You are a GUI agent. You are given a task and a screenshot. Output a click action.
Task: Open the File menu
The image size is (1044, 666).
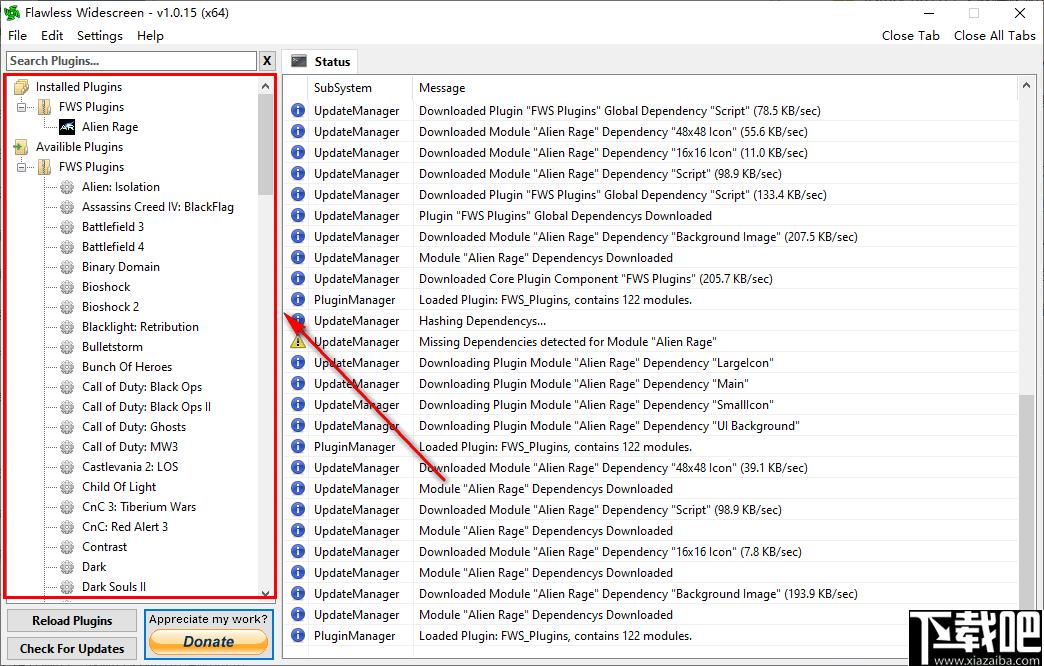tap(17, 36)
